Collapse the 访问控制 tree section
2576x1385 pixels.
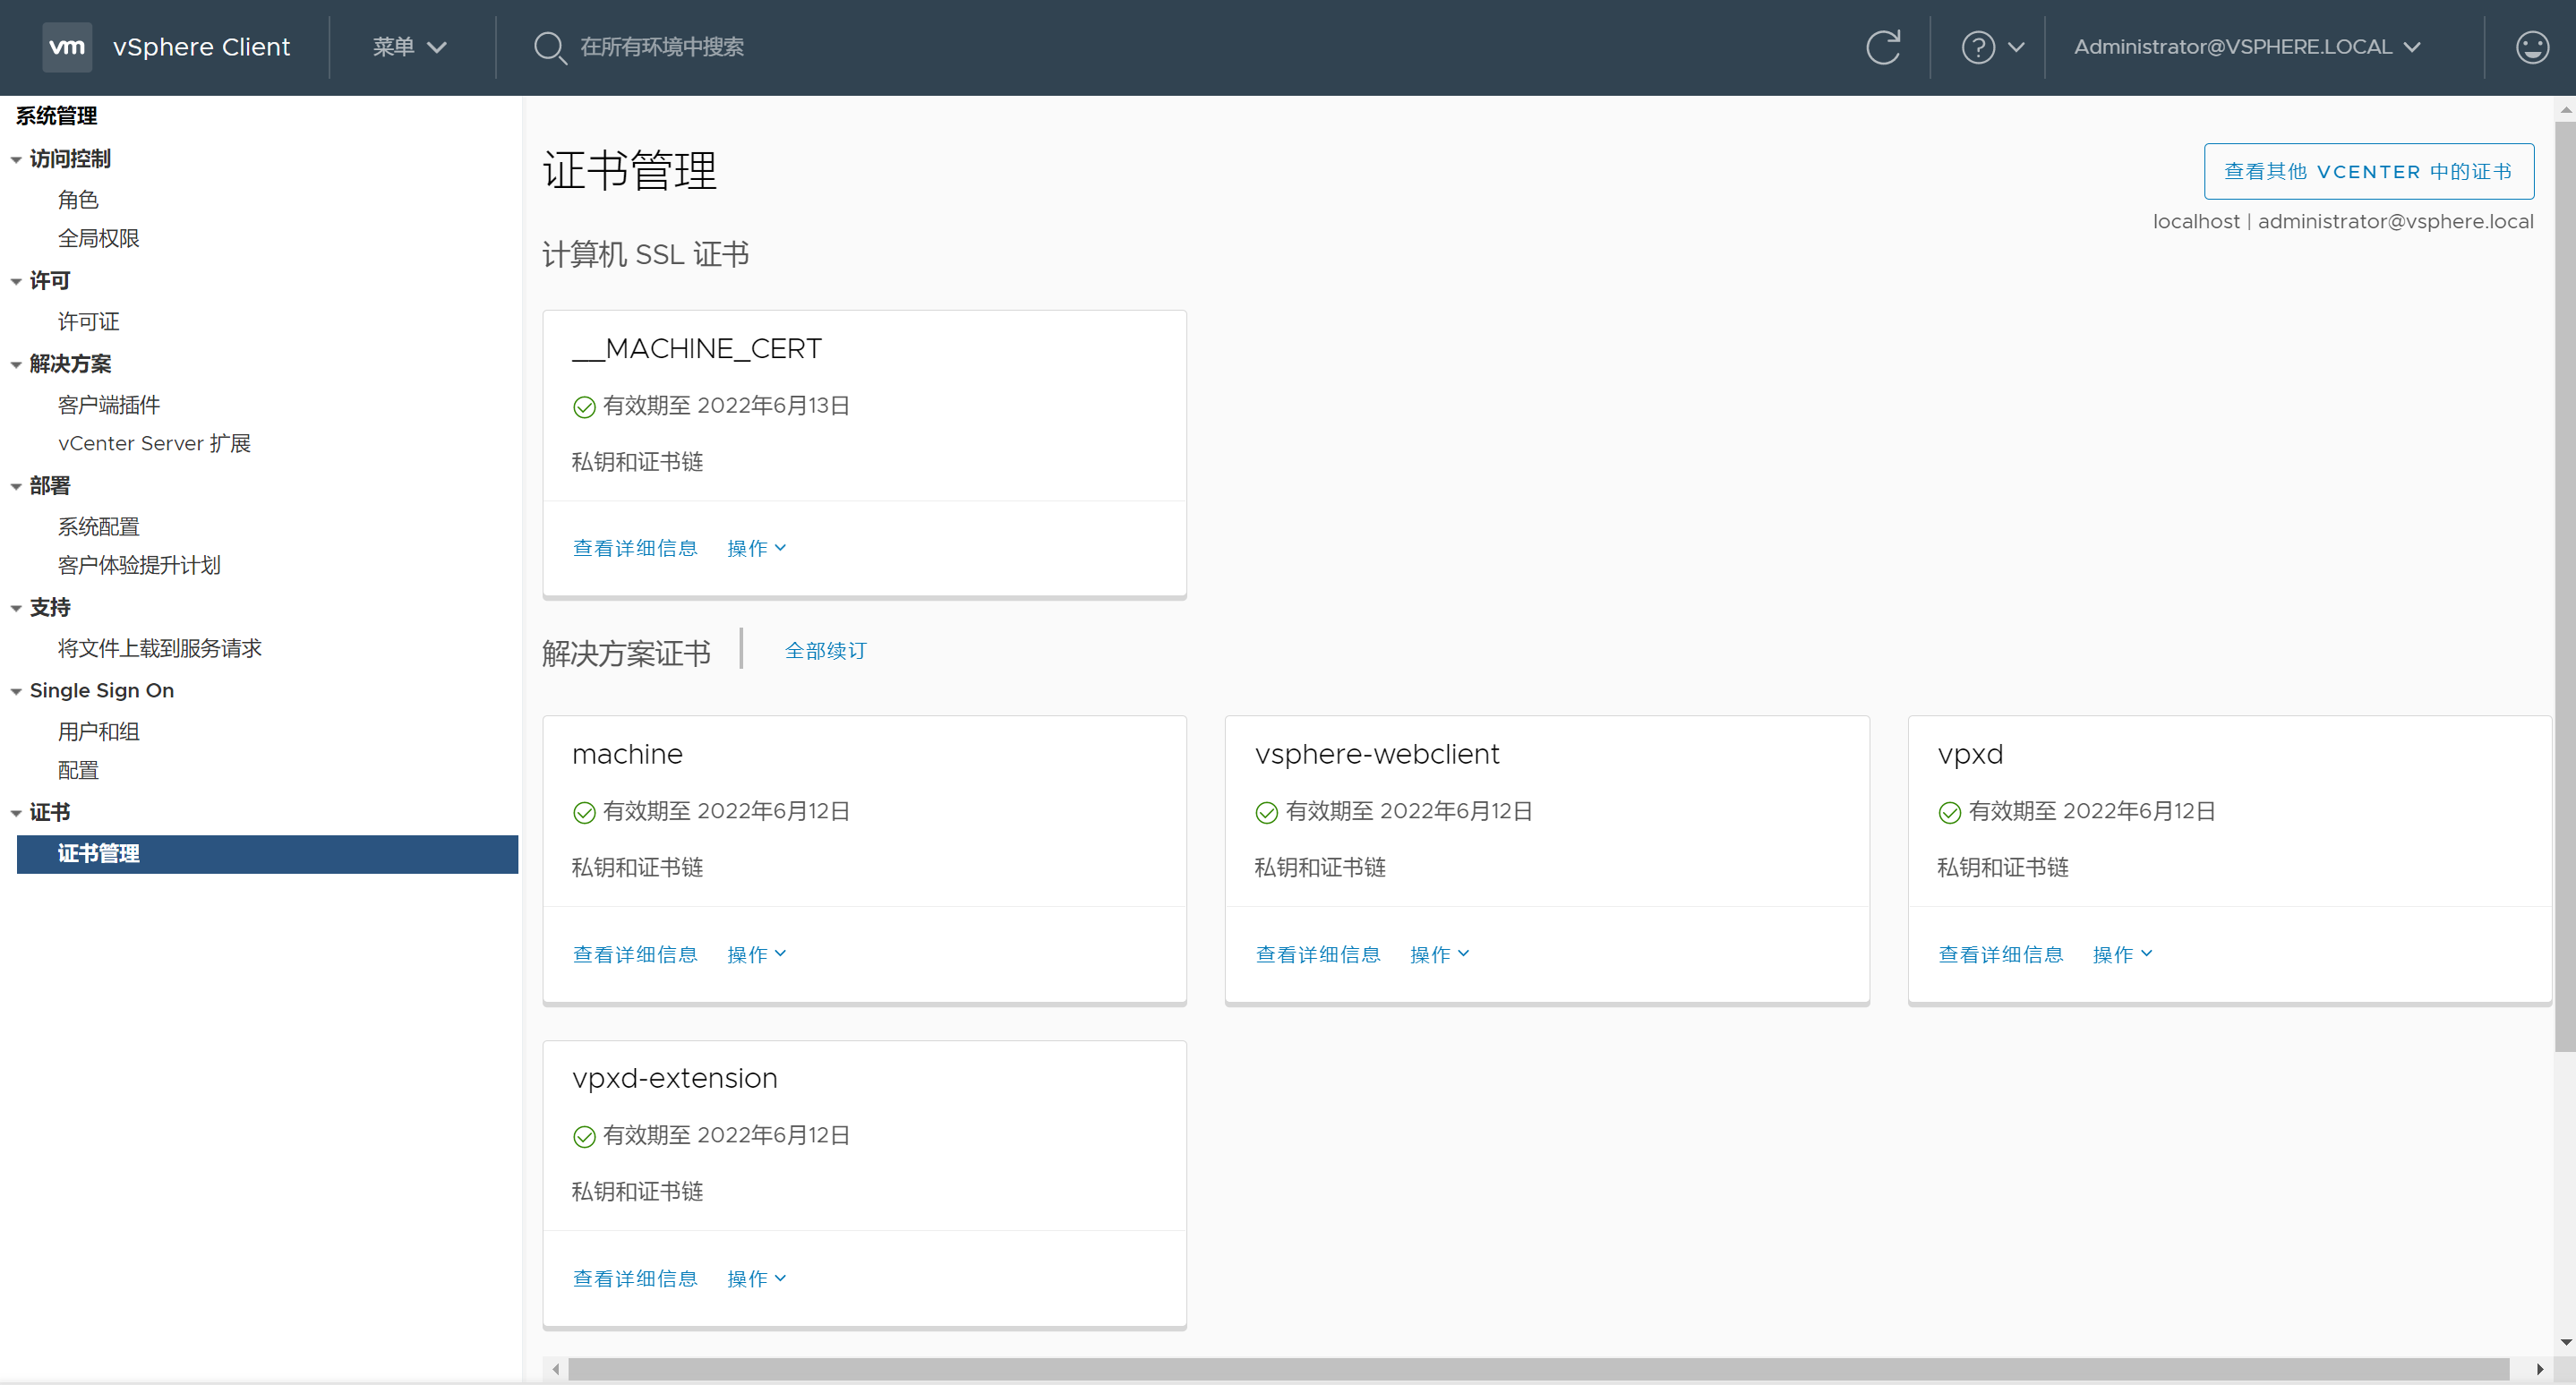pos(16,160)
